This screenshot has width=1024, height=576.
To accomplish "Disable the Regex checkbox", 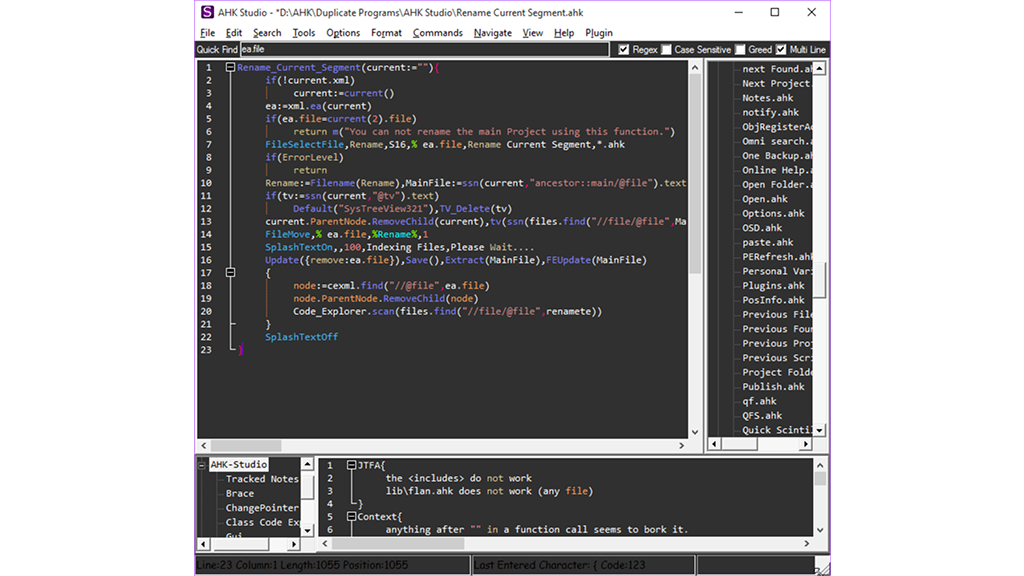I will click(624, 49).
